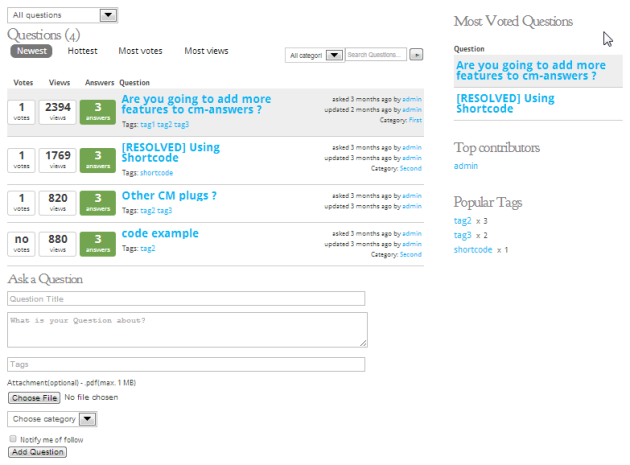Switch to the Hottest tab
Viewport: 630px width, 465px height.
[82, 51]
